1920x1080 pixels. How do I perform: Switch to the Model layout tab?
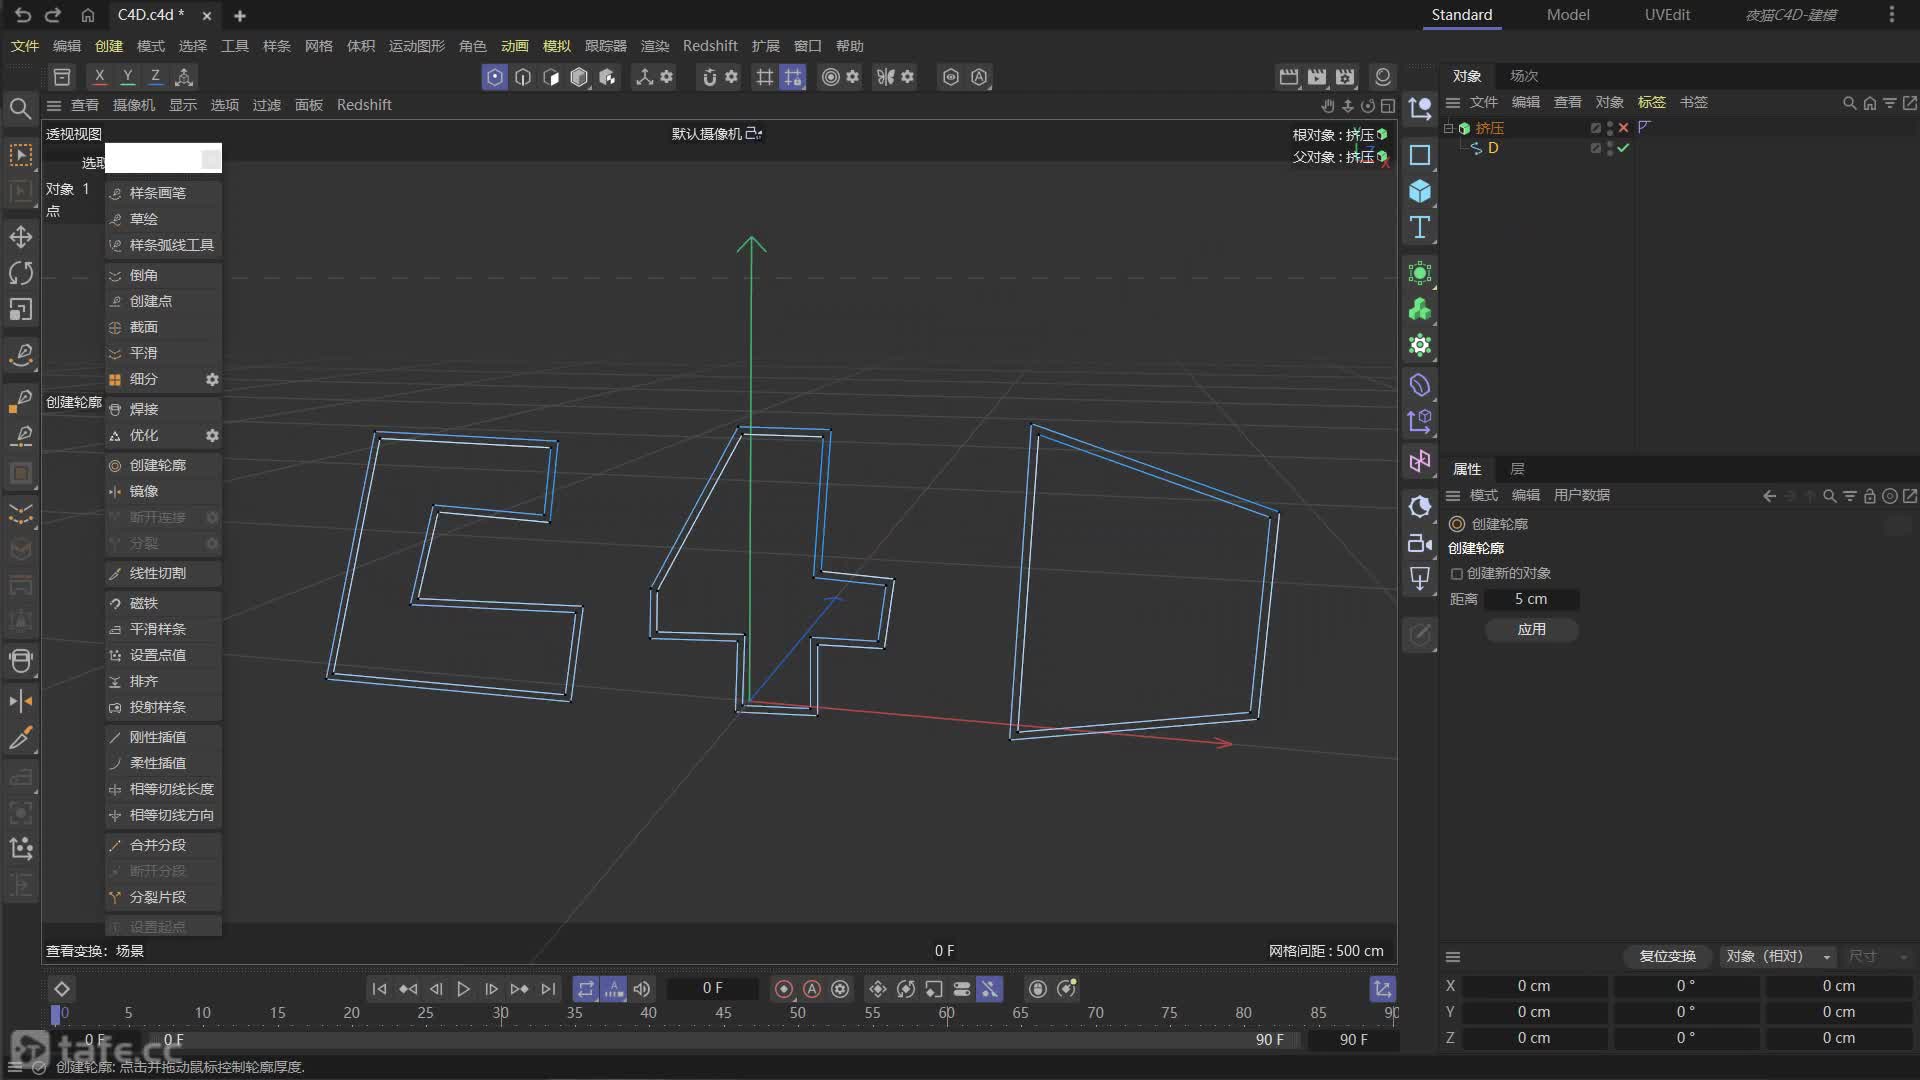pos(1568,14)
